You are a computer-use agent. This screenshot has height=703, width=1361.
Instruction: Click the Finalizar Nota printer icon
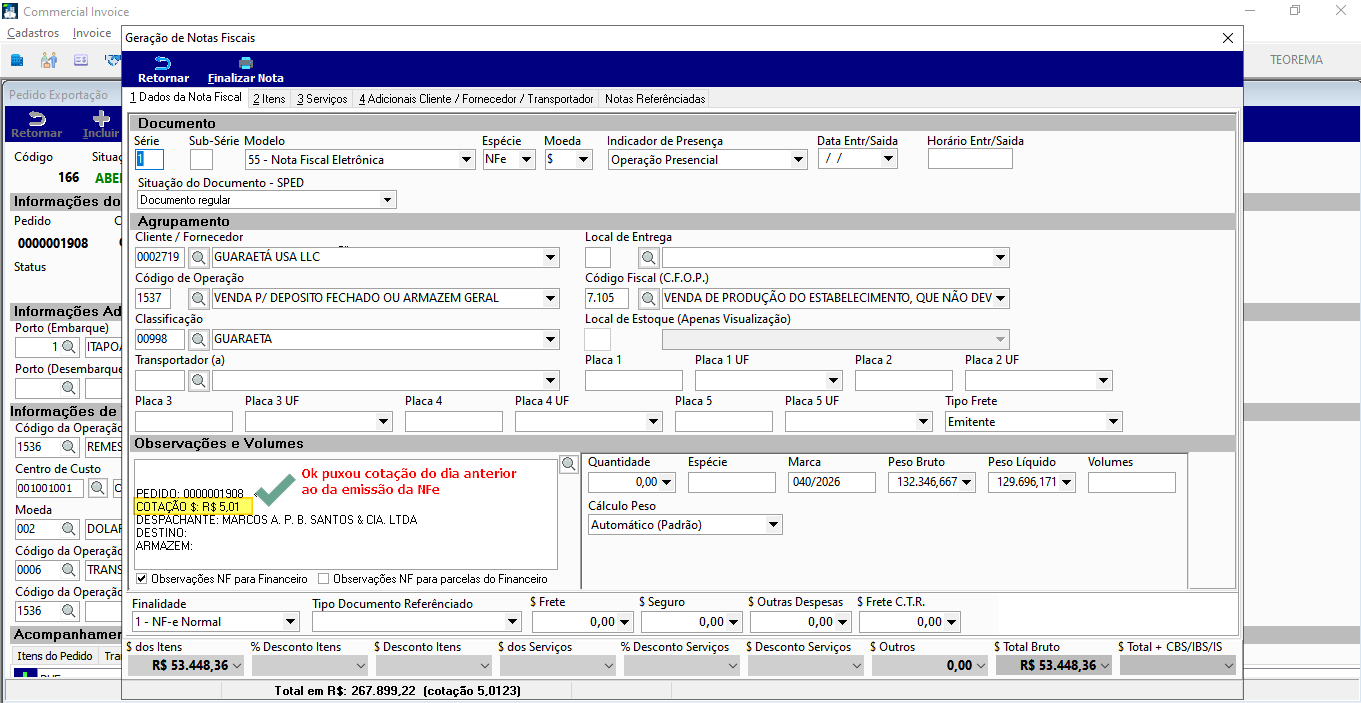click(245, 63)
